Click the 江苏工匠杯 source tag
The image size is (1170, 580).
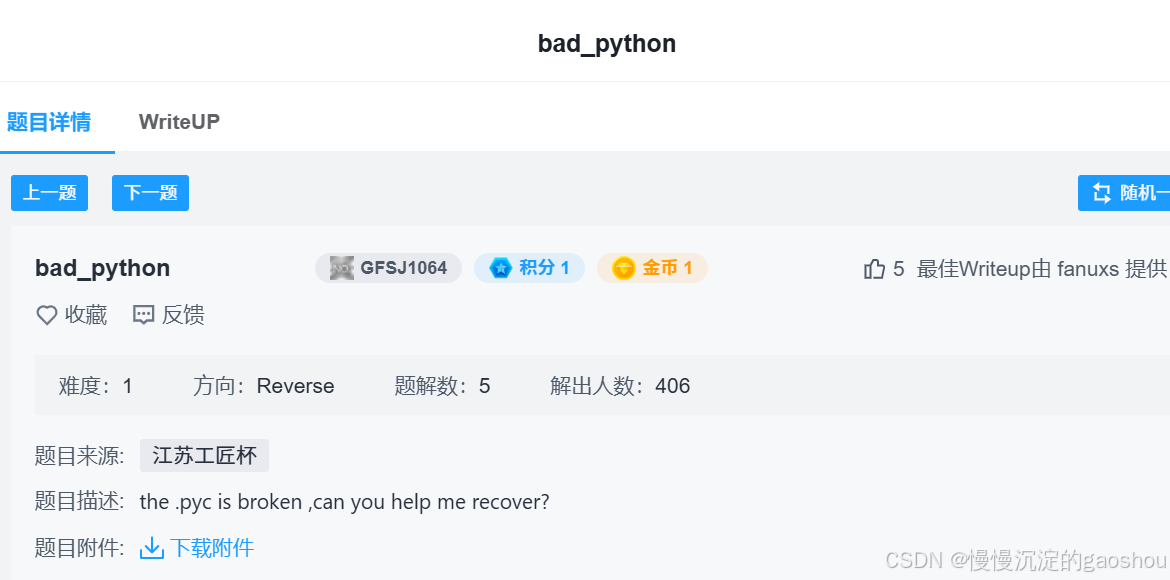[204, 455]
